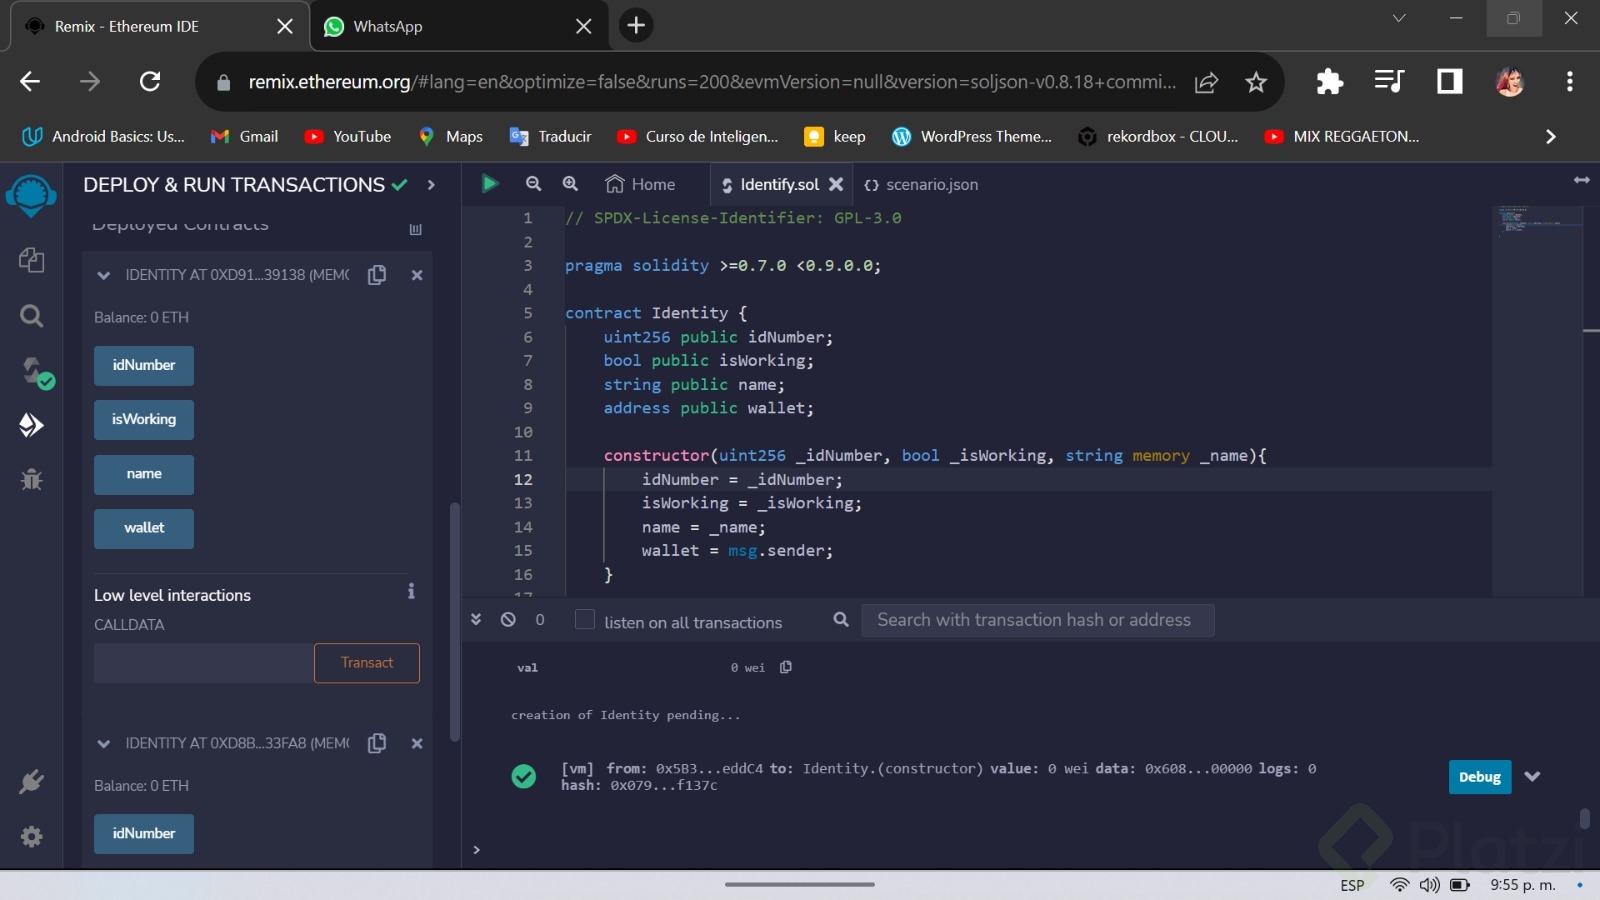This screenshot has width=1600, height=900.
Task: Expand transaction details chevron beside Debug
Action: point(1532,777)
